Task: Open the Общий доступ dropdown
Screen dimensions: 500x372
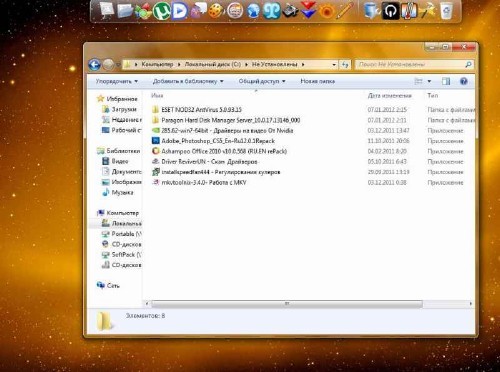Action: coord(262,81)
